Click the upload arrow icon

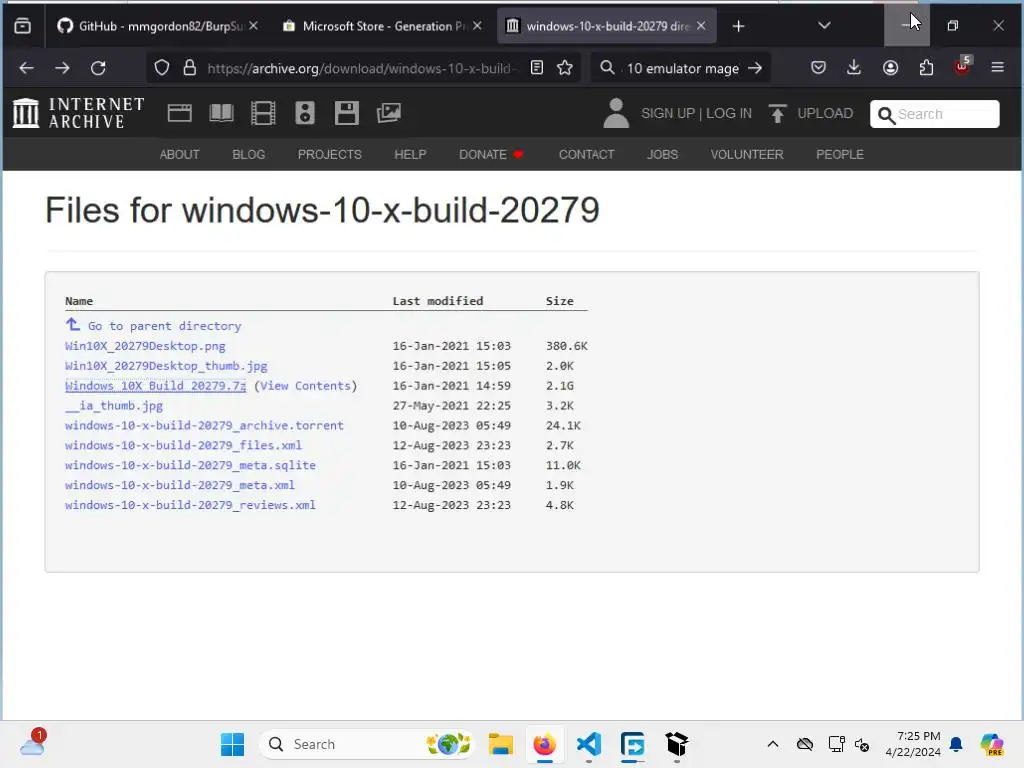(x=777, y=114)
